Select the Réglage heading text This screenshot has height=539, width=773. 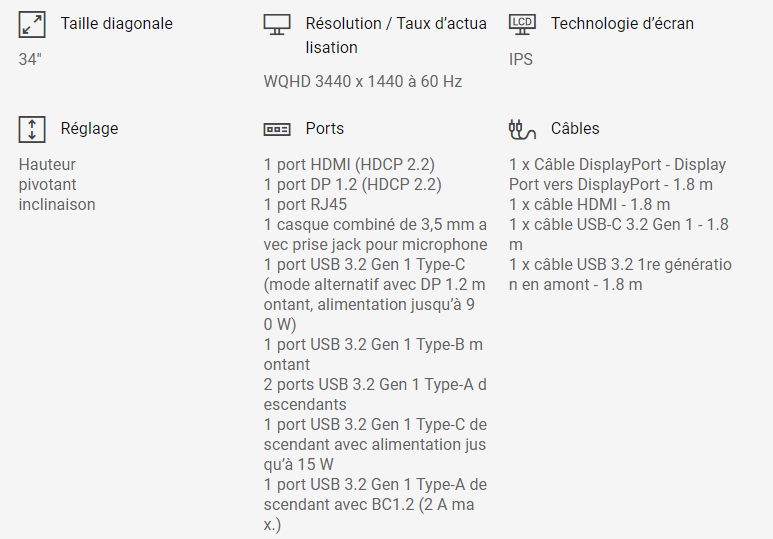[x=89, y=128]
